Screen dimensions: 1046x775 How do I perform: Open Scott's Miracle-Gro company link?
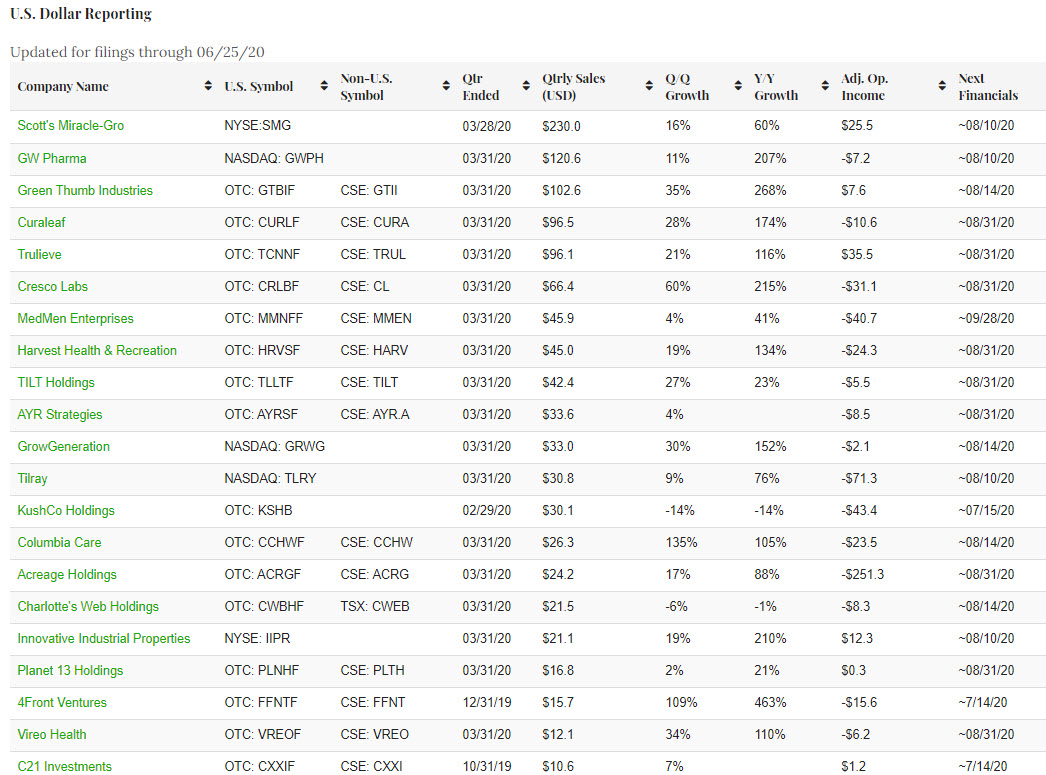click(x=71, y=126)
